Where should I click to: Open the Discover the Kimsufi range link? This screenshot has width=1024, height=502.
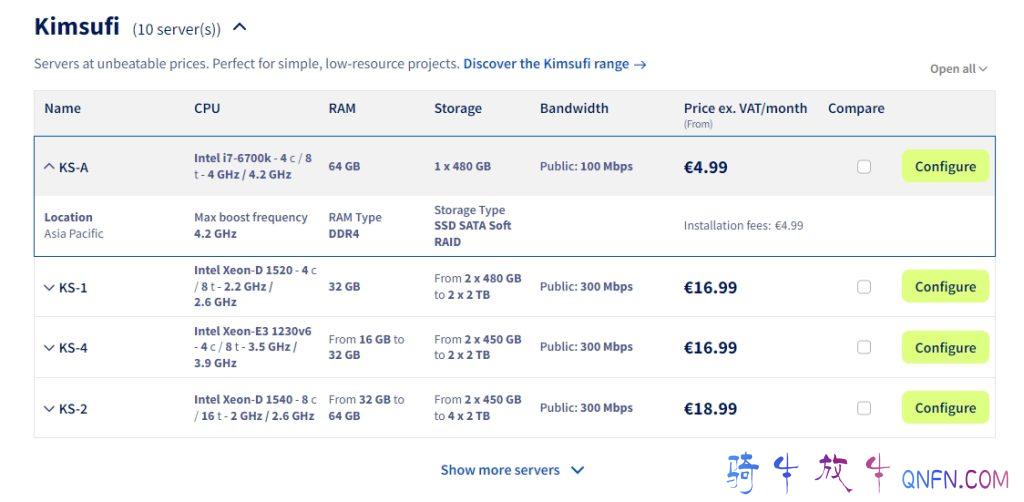click(x=546, y=64)
